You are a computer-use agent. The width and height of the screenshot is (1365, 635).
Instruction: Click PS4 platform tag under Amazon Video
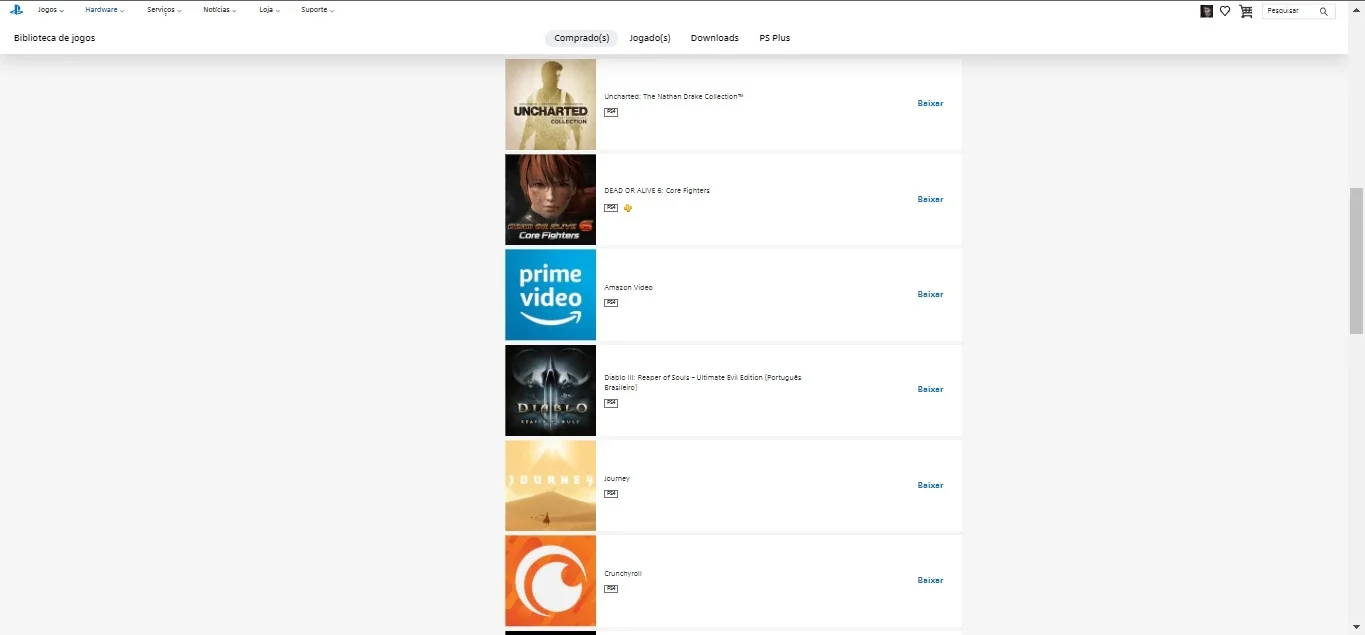click(611, 303)
